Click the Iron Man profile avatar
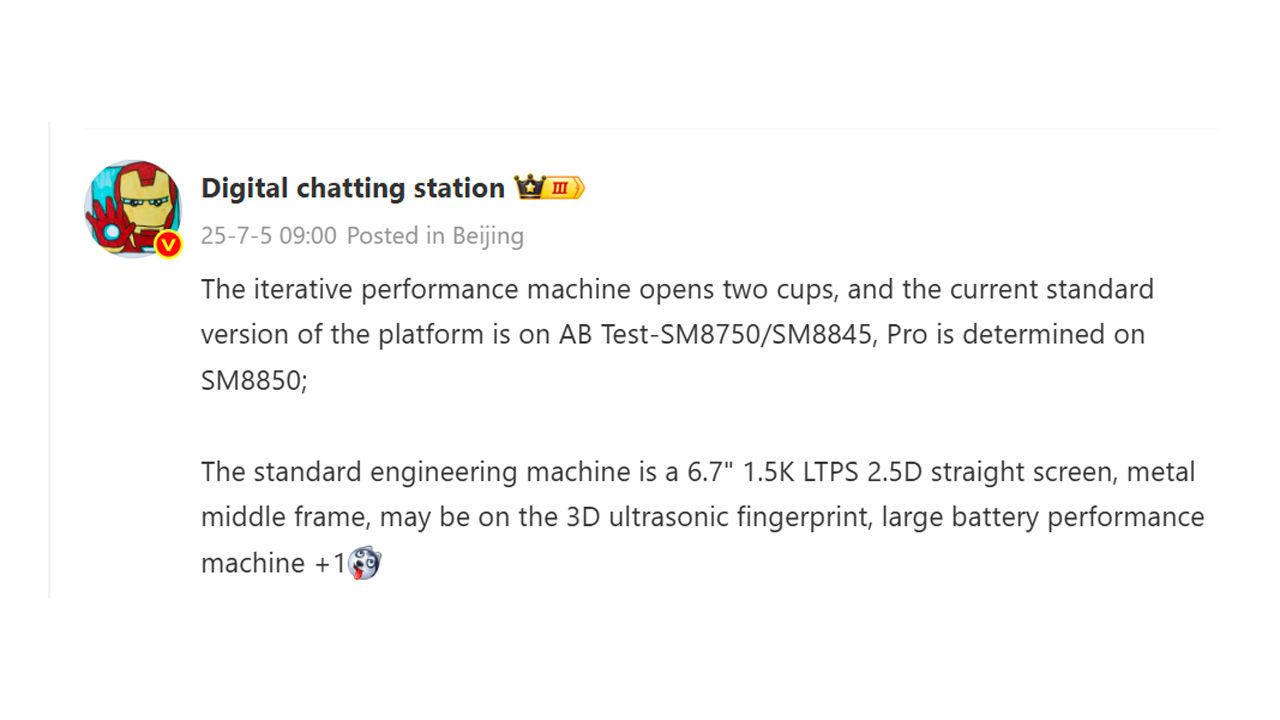 tap(132, 208)
